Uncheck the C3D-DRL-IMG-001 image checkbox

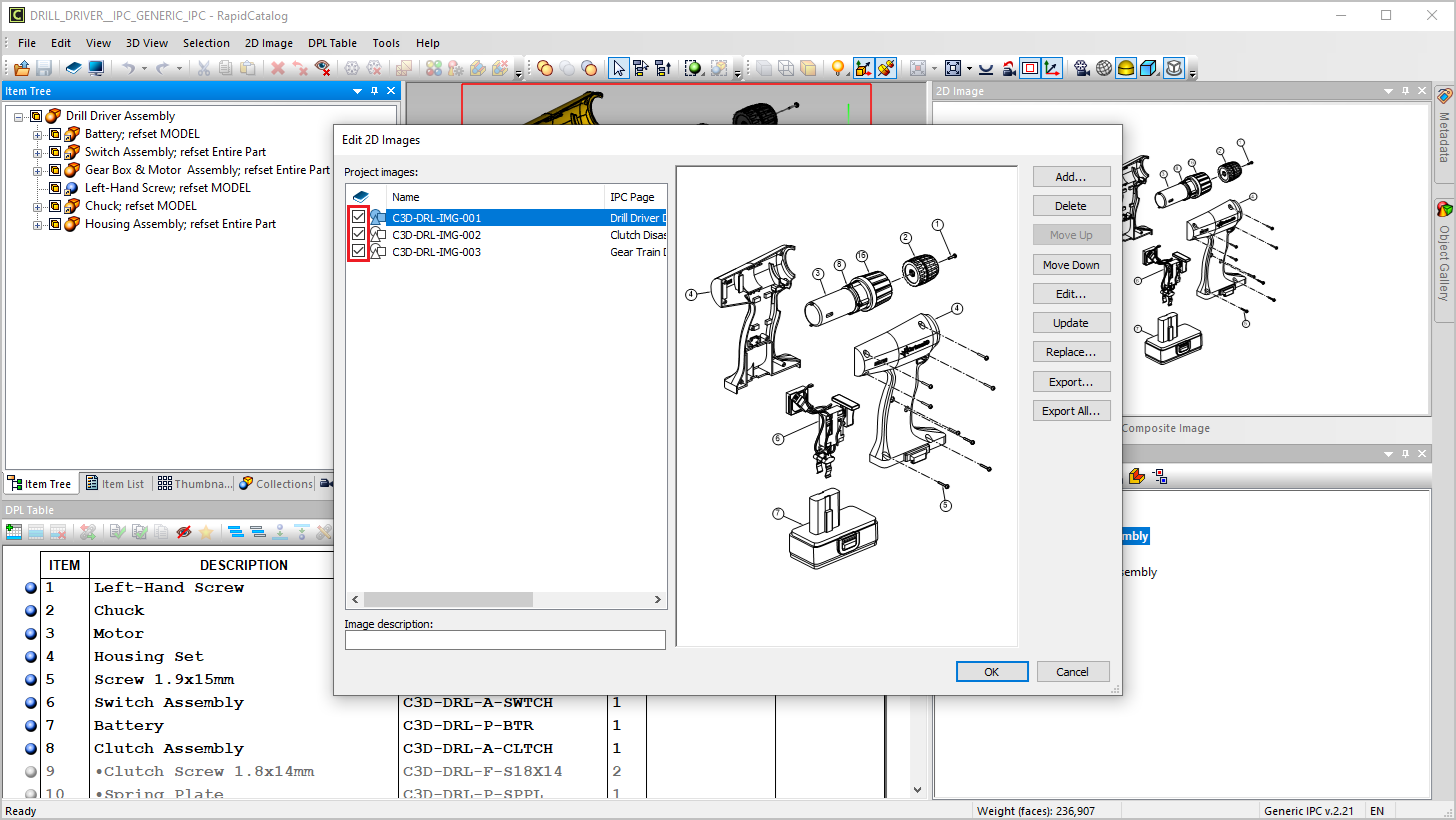click(x=358, y=217)
